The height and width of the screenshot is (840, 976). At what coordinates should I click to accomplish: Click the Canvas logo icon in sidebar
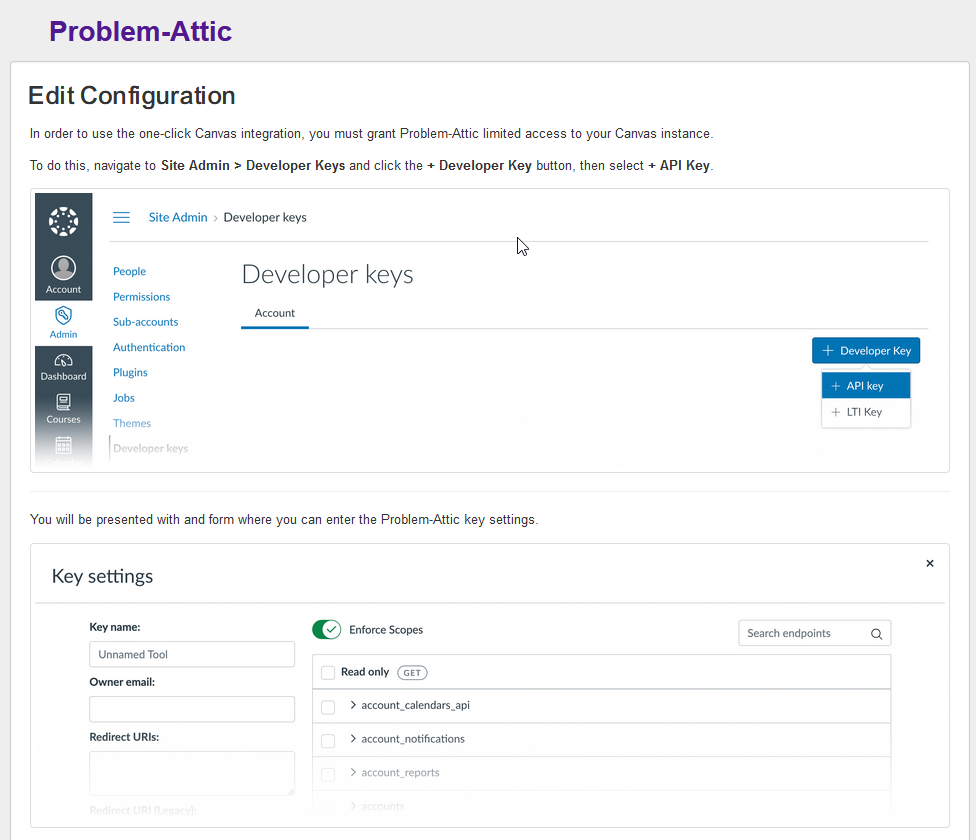pyautogui.click(x=63, y=222)
